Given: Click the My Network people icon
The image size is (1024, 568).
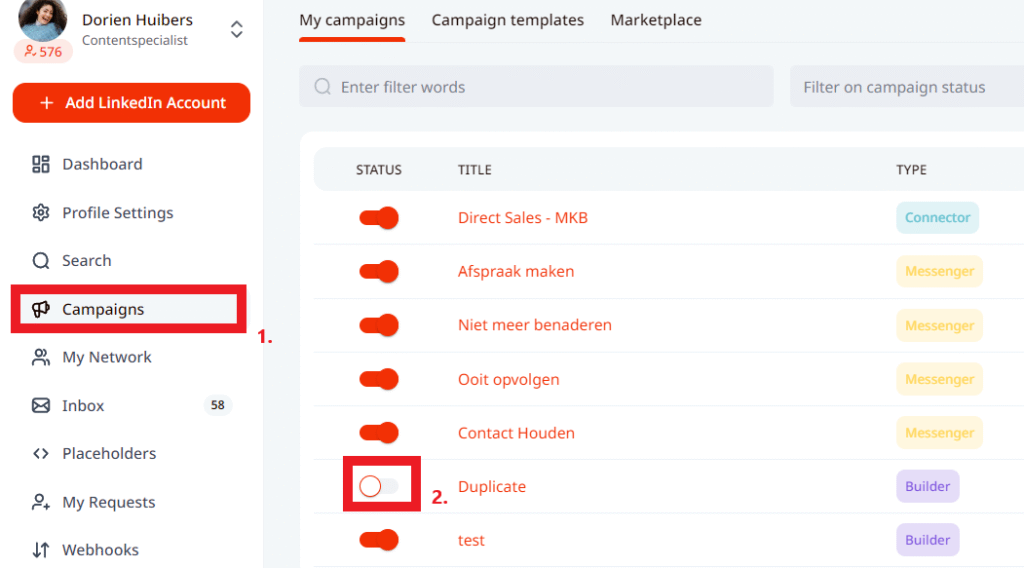Looking at the screenshot, I should point(41,357).
